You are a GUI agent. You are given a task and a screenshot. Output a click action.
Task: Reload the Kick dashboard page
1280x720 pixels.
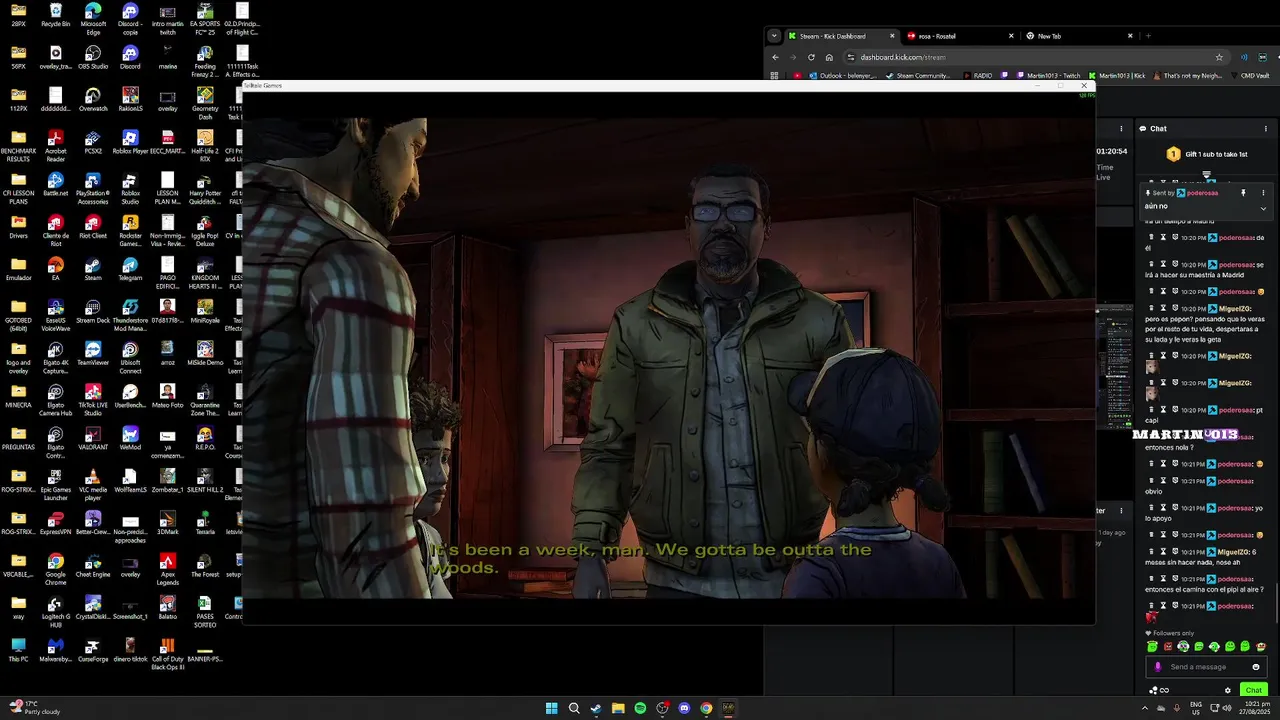coord(811,57)
